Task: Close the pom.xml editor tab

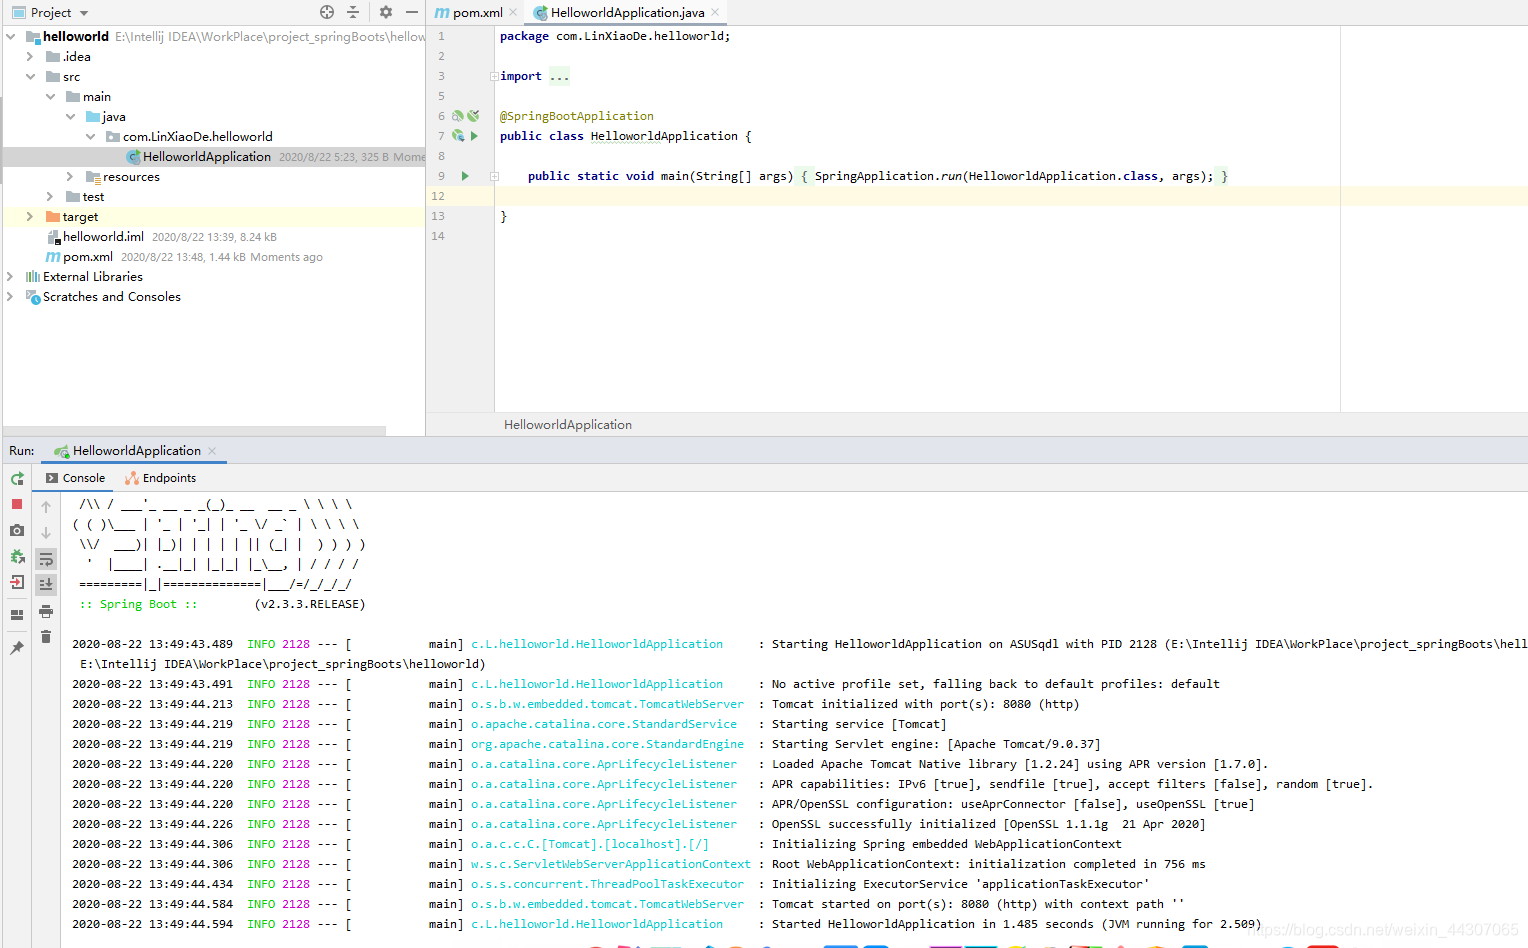Action: [513, 12]
